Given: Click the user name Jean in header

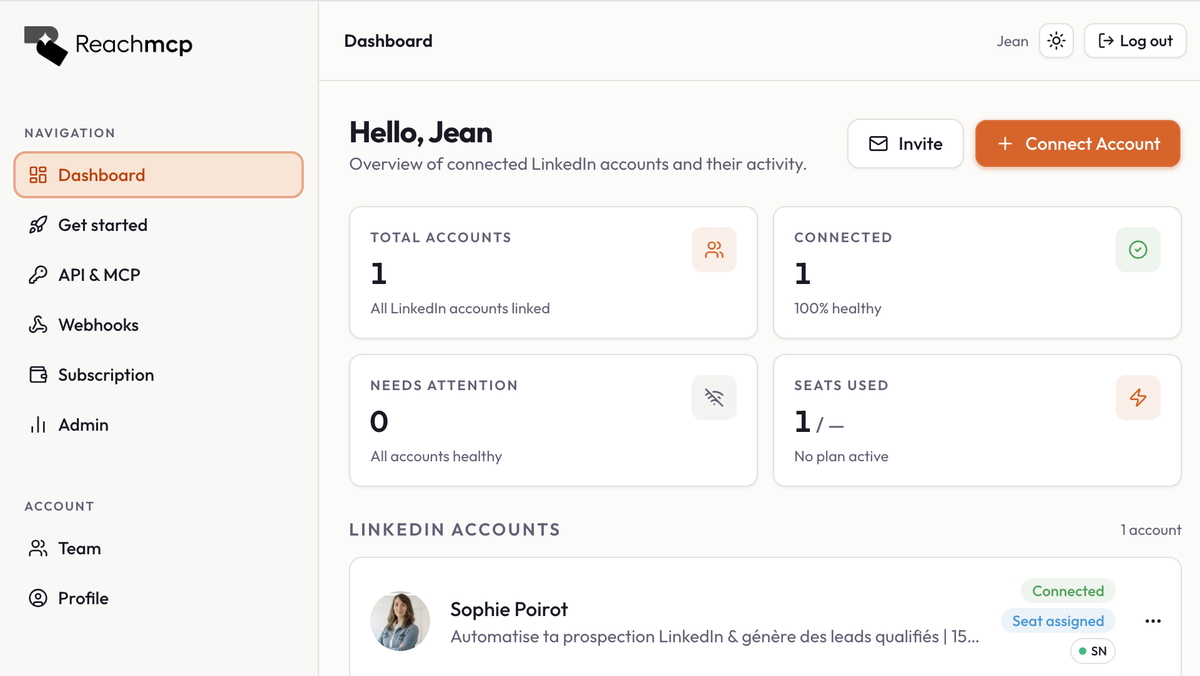Looking at the screenshot, I should pyautogui.click(x=1013, y=41).
